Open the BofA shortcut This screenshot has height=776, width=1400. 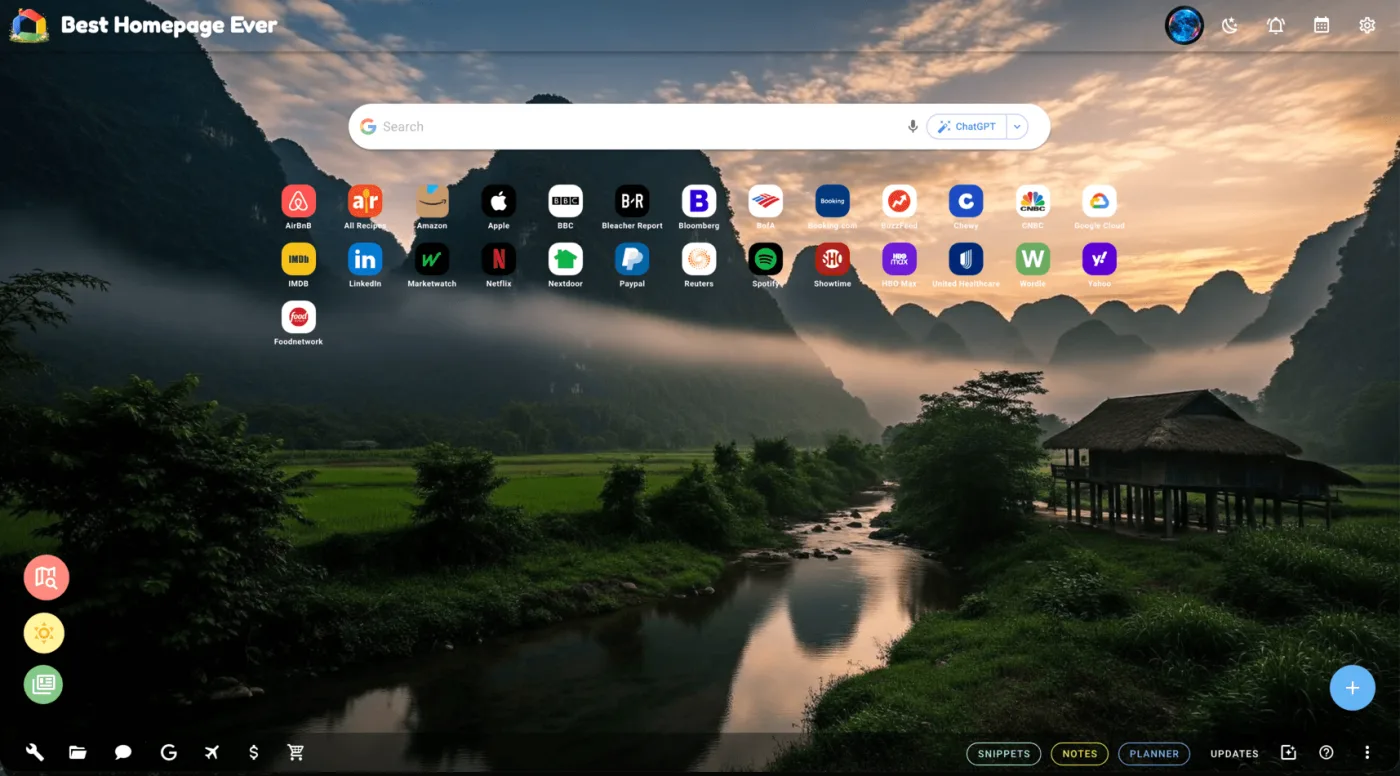point(766,201)
